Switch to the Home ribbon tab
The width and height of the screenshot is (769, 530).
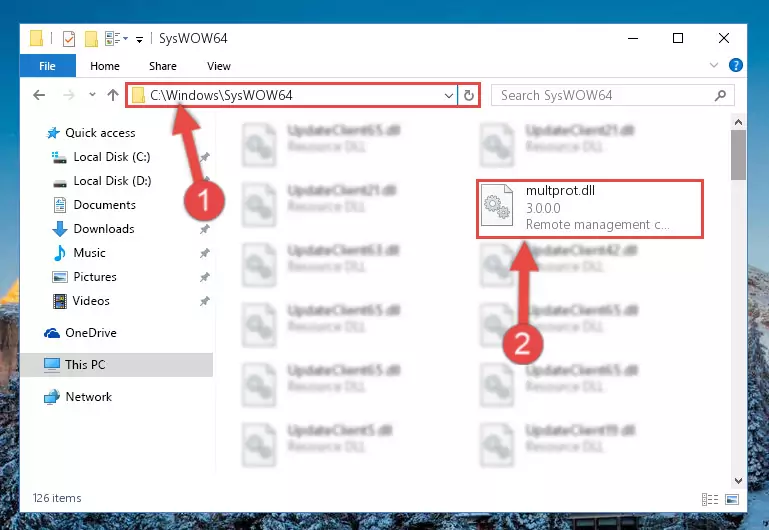[104, 66]
